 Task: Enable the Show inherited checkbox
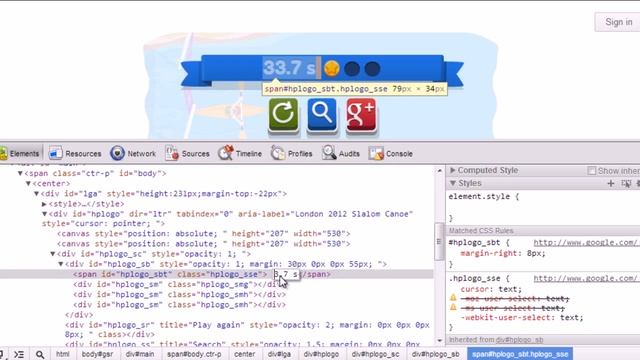coord(591,171)
